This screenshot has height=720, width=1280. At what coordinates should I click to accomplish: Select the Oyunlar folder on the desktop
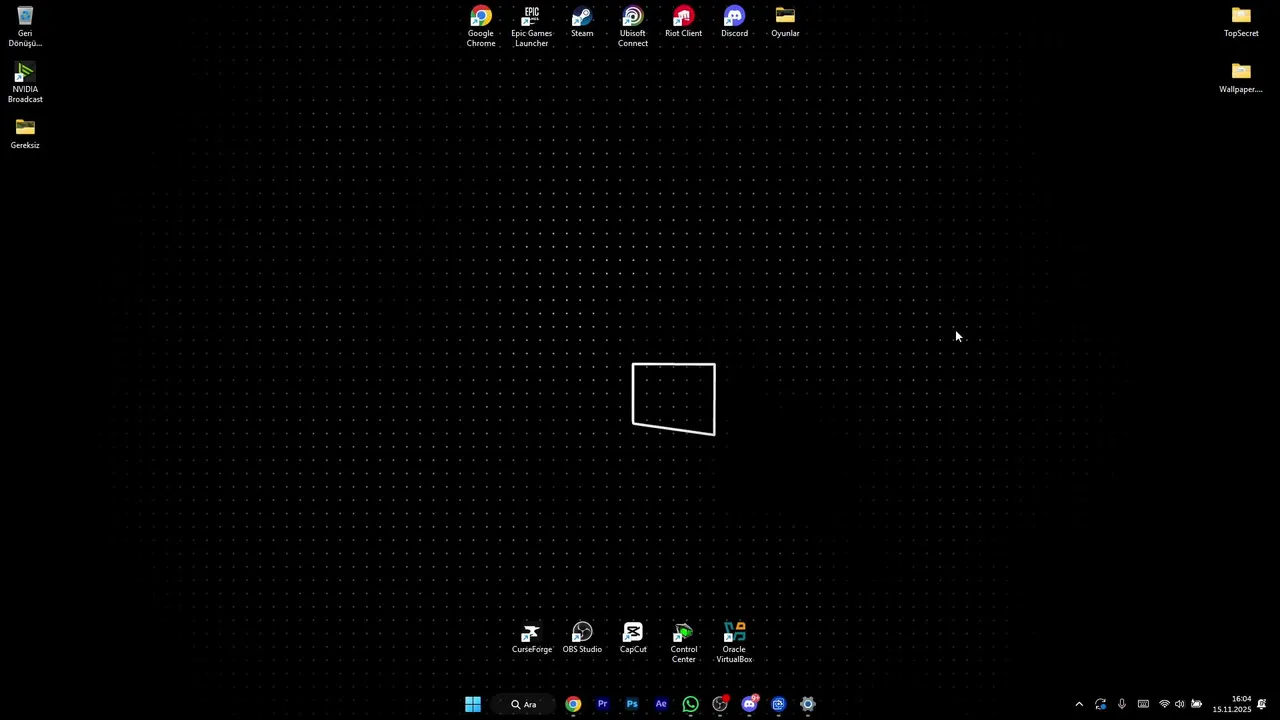[785, 22]
